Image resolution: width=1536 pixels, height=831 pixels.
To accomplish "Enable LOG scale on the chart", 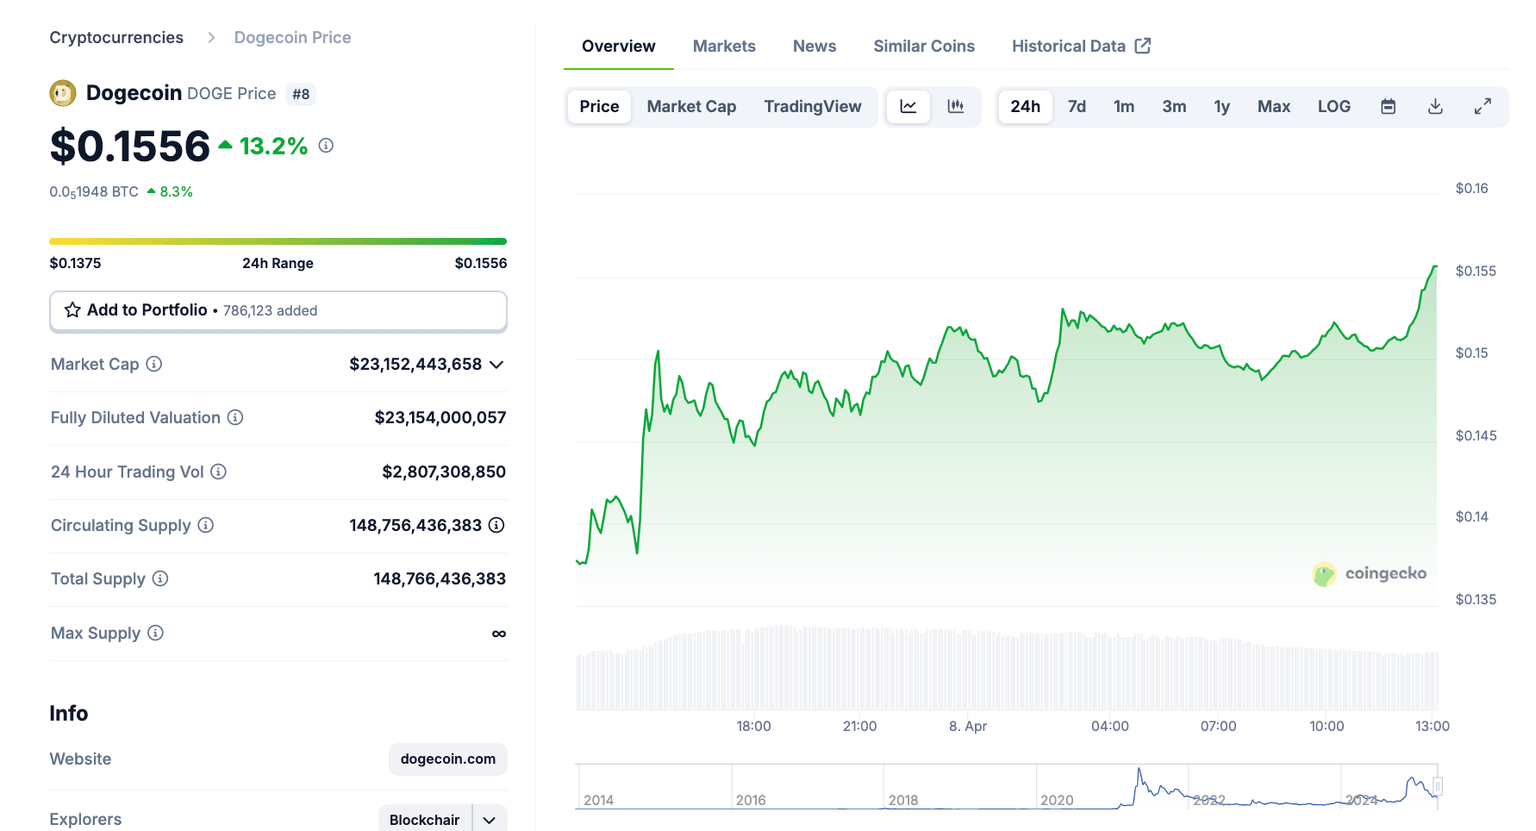I will (1334, 106).
